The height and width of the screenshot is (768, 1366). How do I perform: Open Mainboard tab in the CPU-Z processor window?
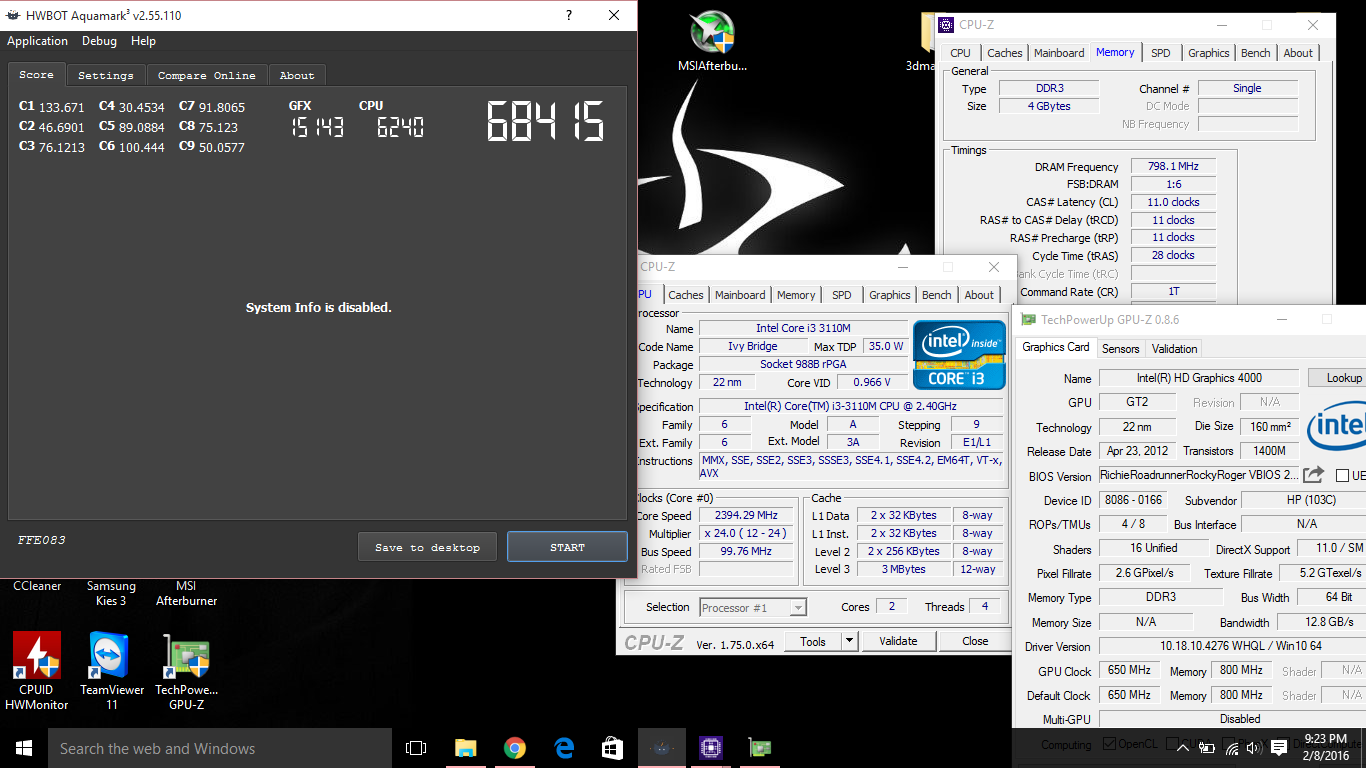point(740,295)
